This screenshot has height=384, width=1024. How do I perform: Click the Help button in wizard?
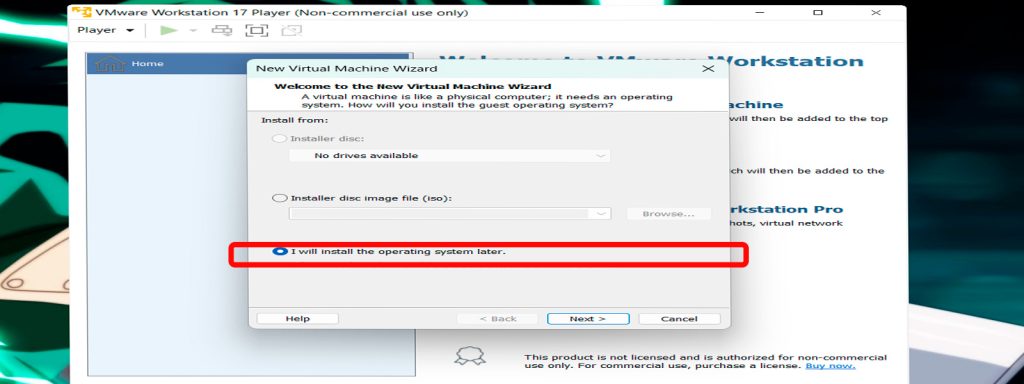coord(297,319)
